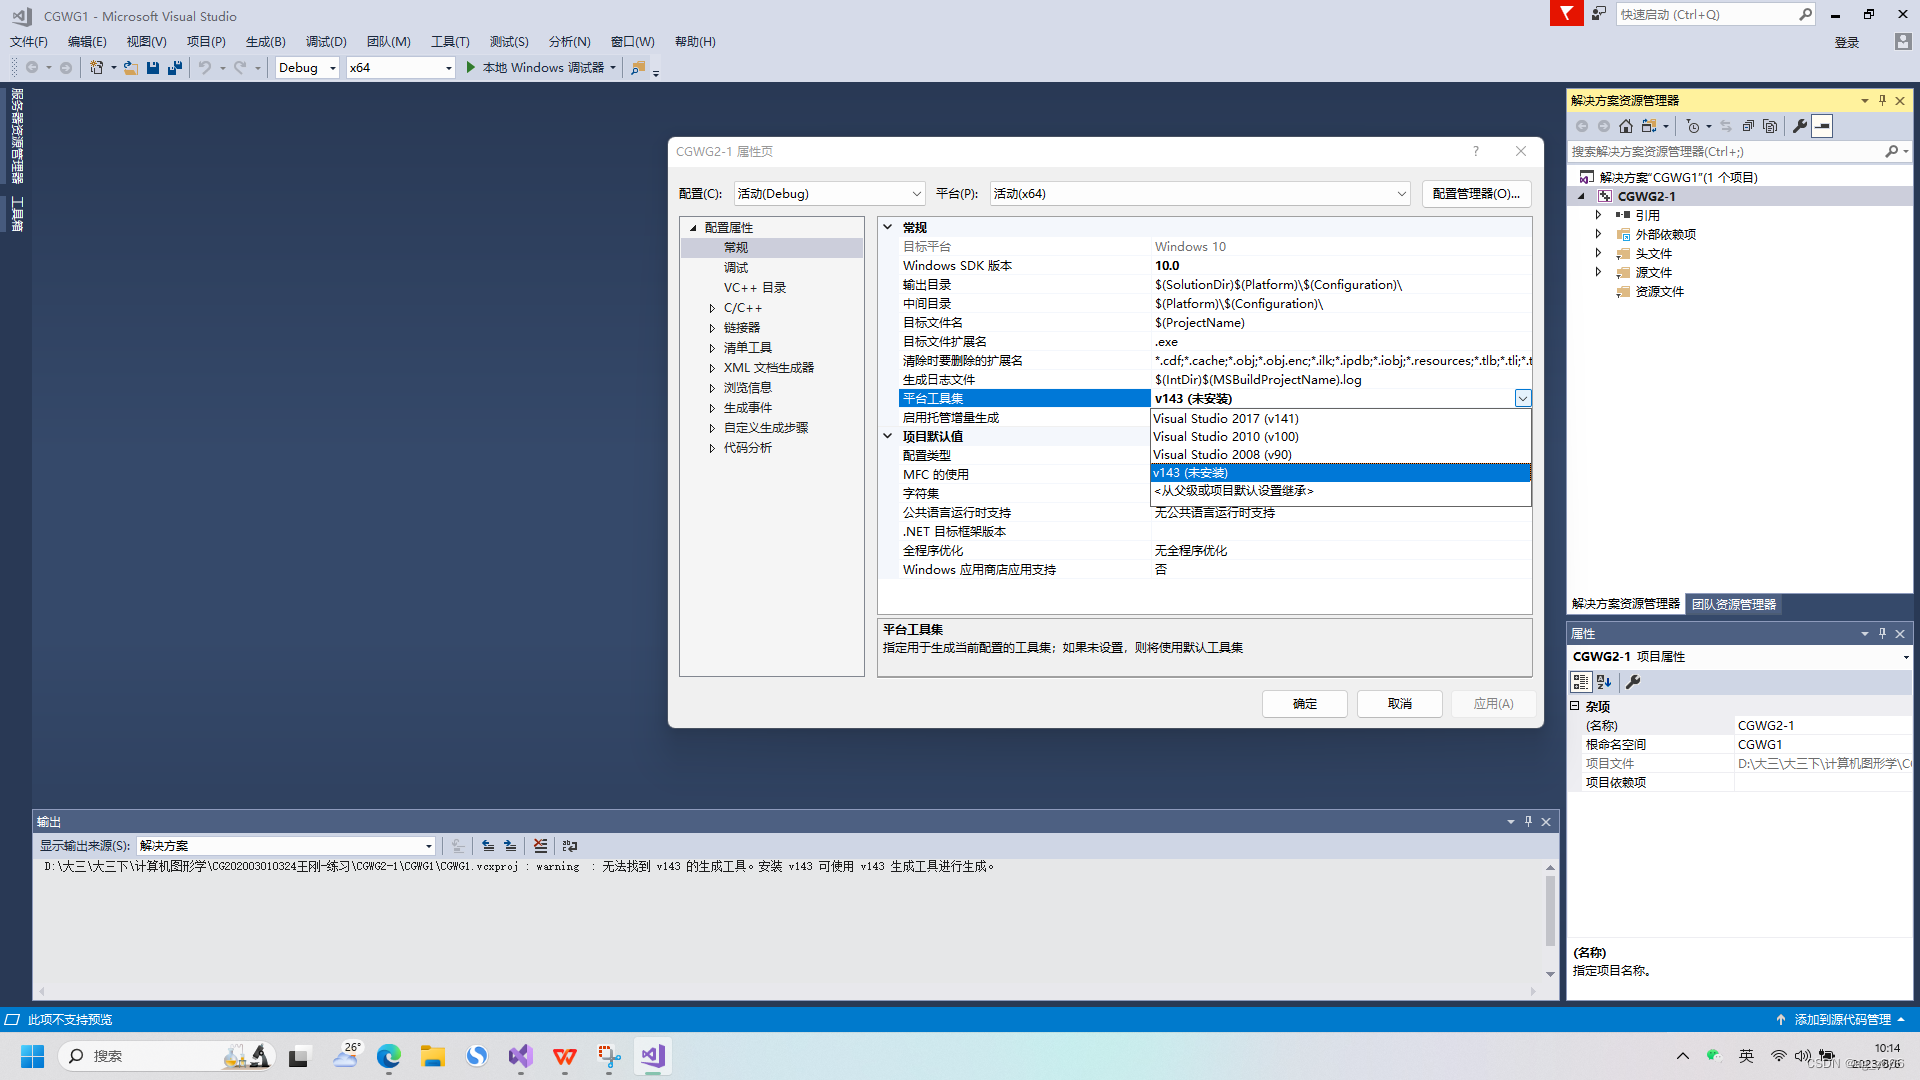Click the Home icon in Solution Explorer
Screen dimensions: 1920x1080
(1626, 126)
